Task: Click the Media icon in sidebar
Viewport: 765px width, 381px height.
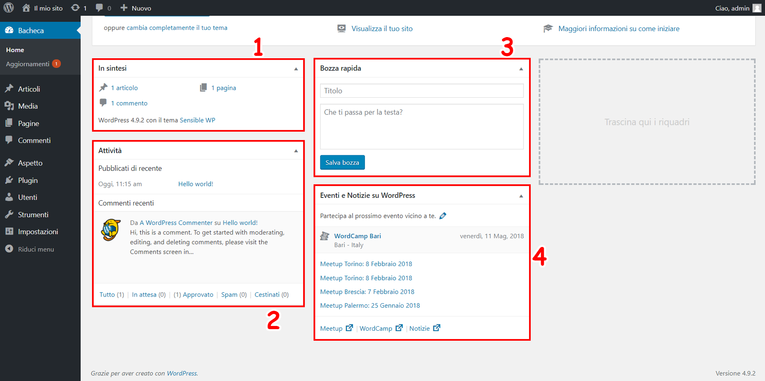Action: coord(9,106)
